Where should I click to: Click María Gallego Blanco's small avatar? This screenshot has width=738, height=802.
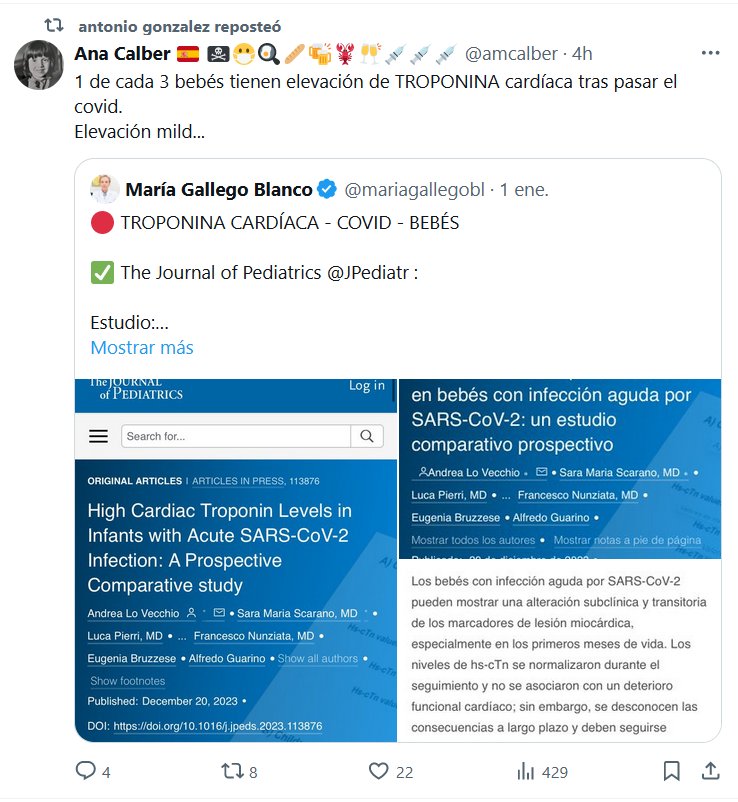[104, 189]
